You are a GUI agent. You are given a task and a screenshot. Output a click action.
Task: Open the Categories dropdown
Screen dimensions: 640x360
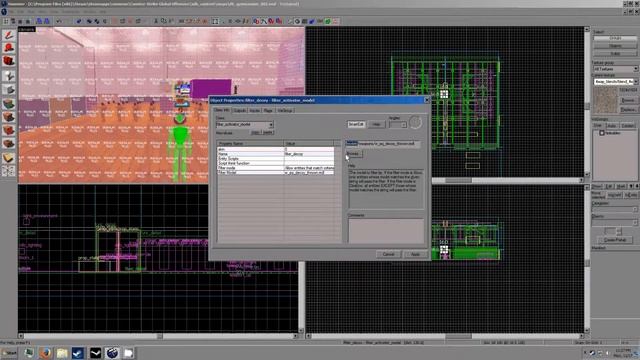pos(614,209)
